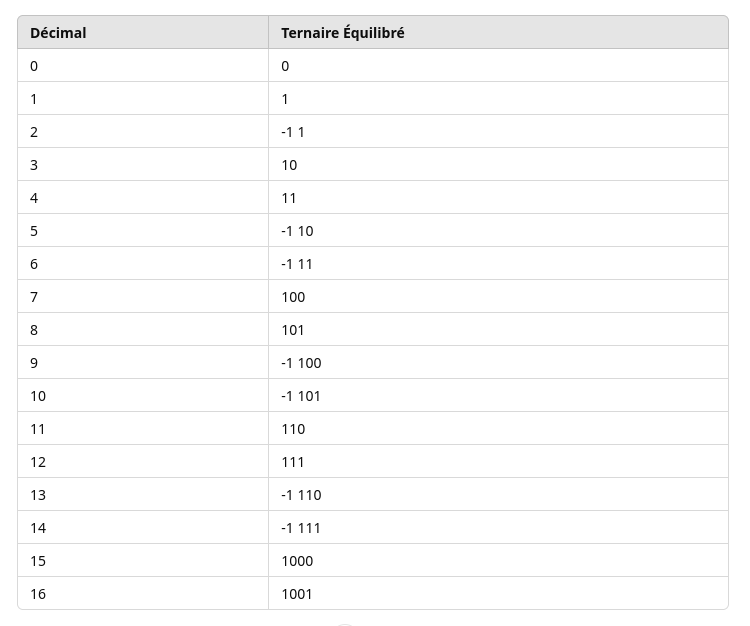Click the ternary cell showing 1000
750x626 pixels.
pyautogui.click(x=498, y=560)
